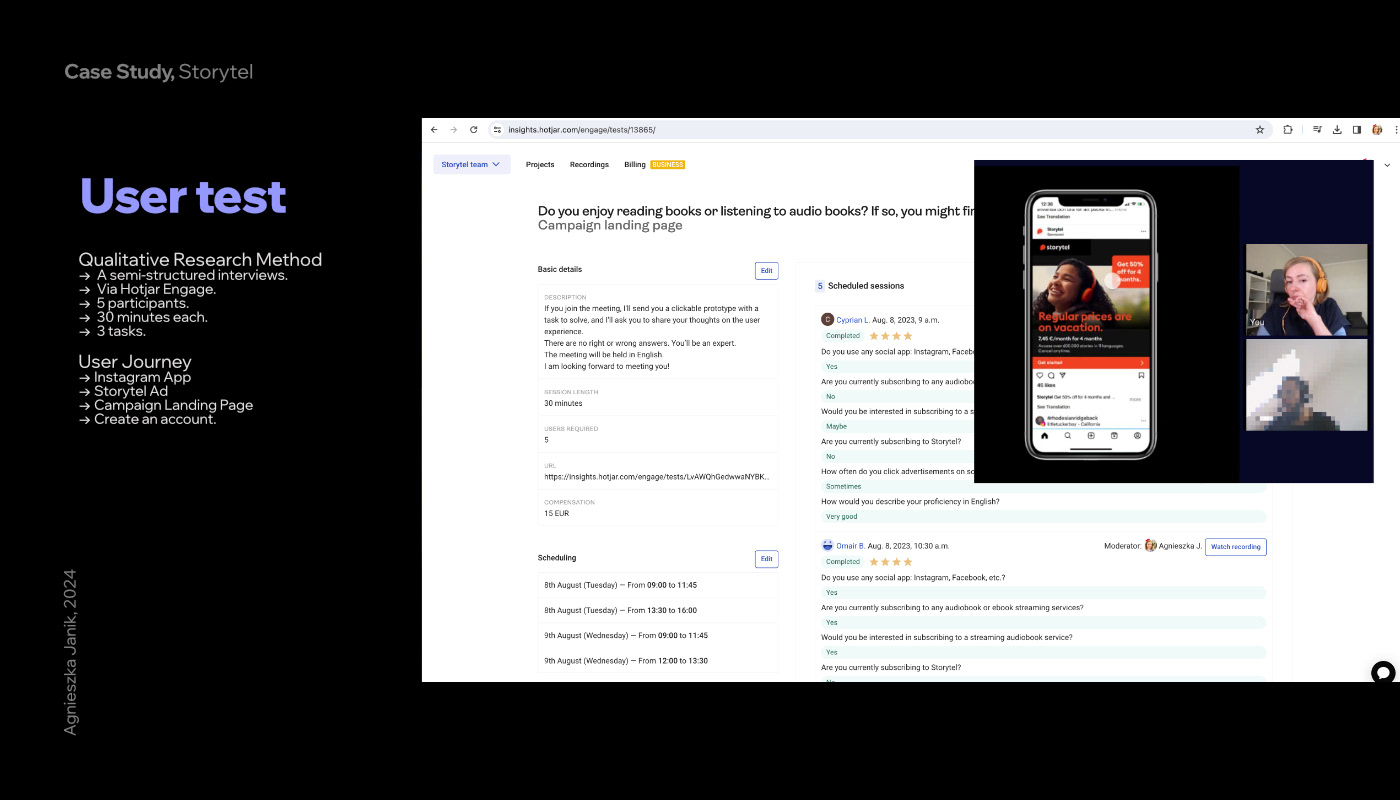Click '9th August (Wednesday) — From 09:00 to 11:45'

click(x=626, y=635)
